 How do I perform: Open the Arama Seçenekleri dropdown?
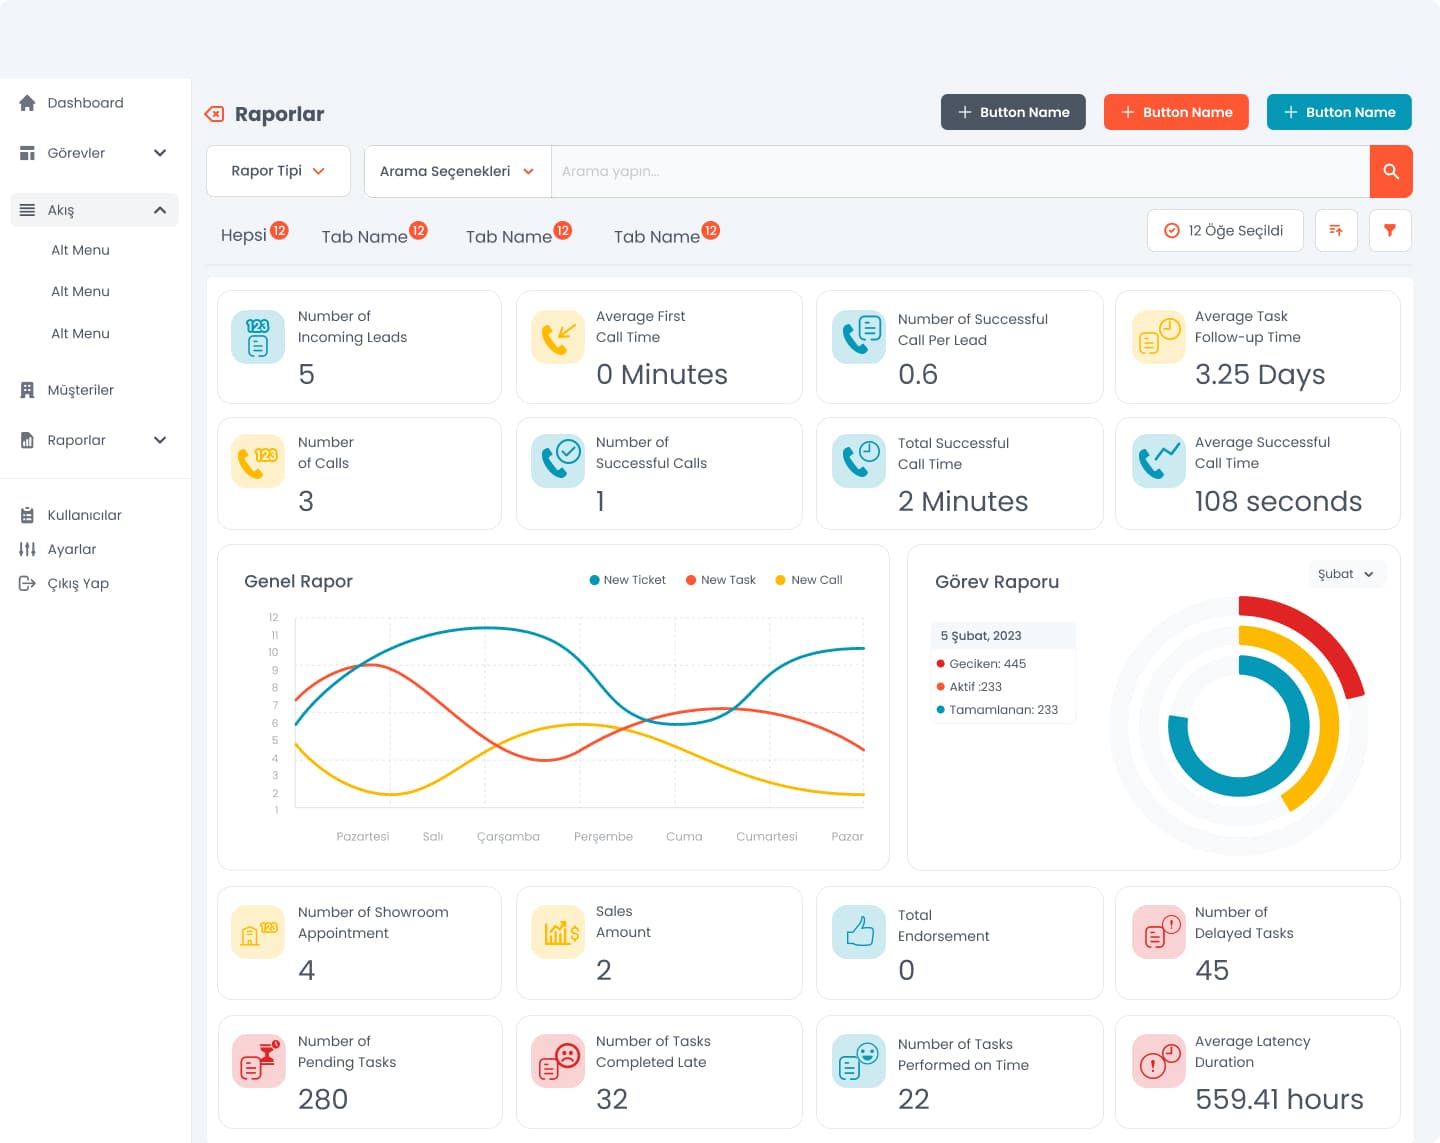[x=457, y=171]
